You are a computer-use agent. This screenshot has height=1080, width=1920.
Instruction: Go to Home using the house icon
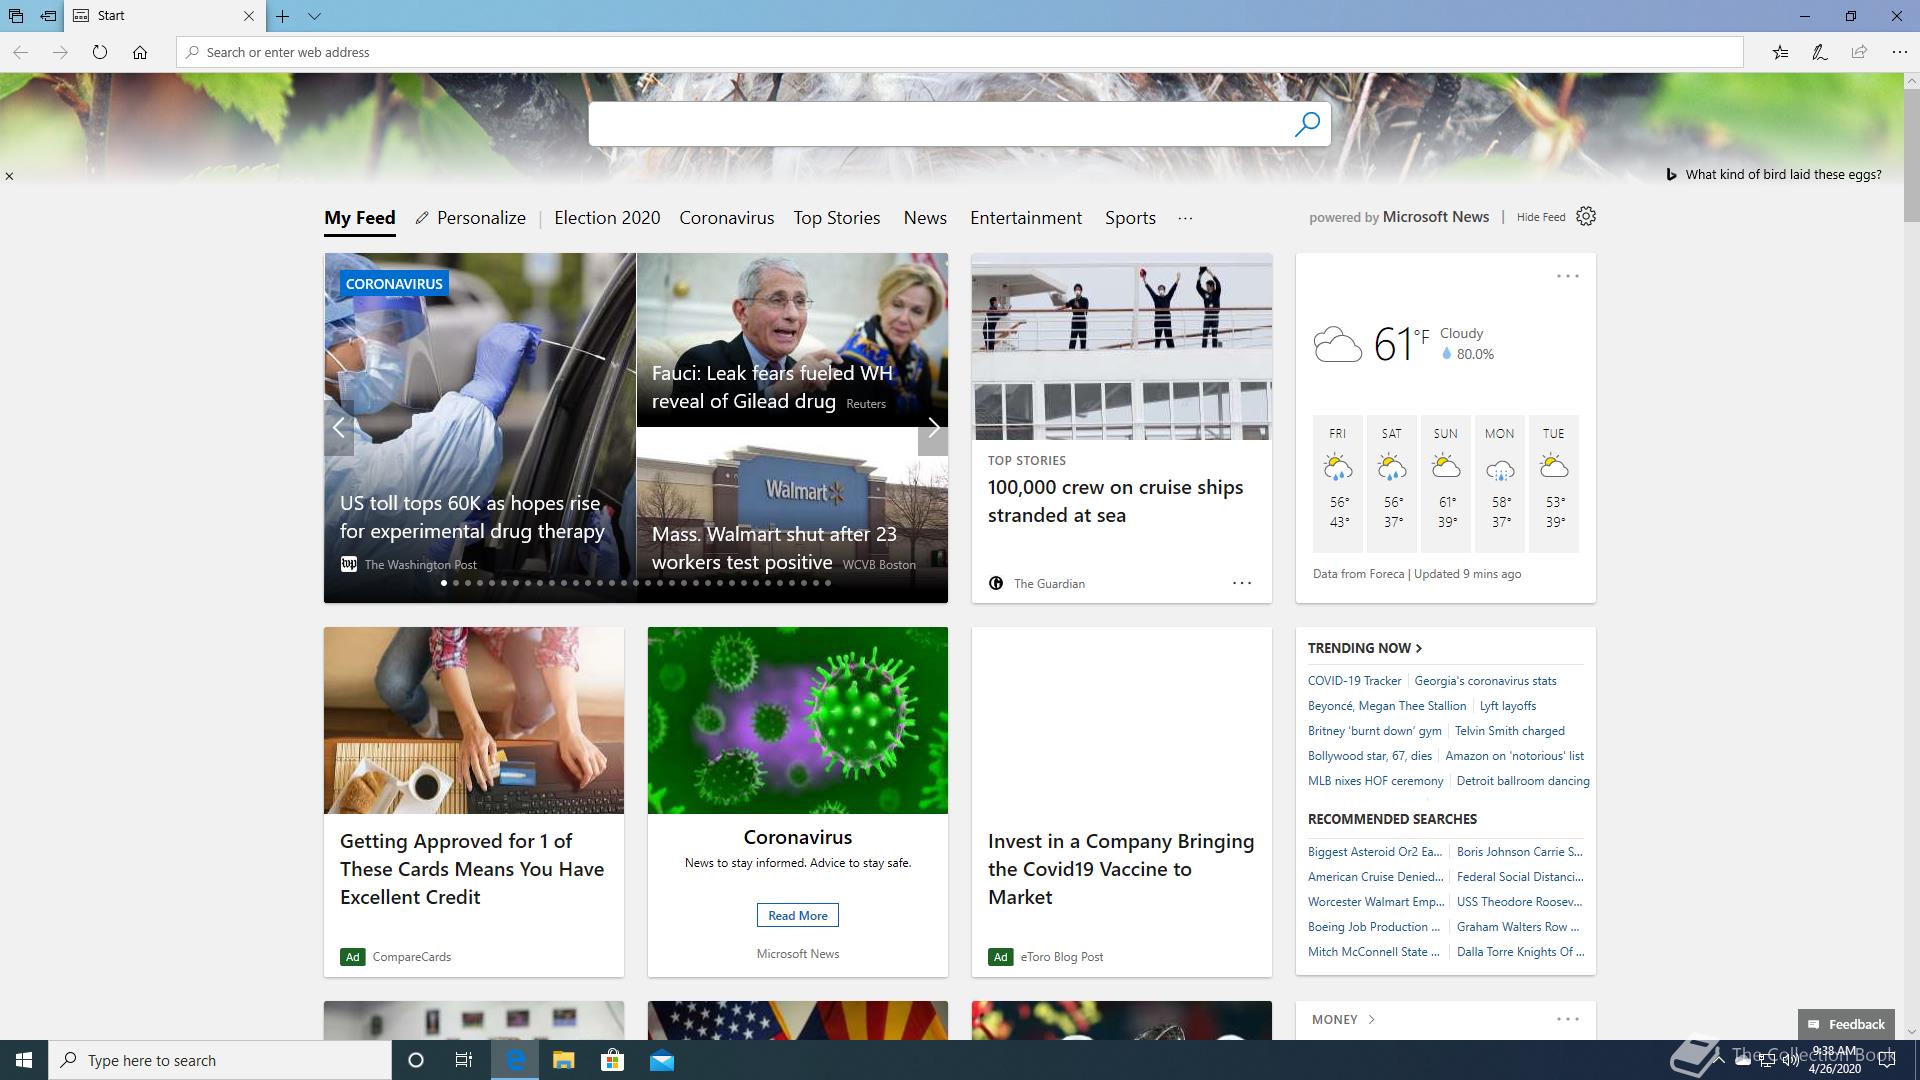point(140,52)
